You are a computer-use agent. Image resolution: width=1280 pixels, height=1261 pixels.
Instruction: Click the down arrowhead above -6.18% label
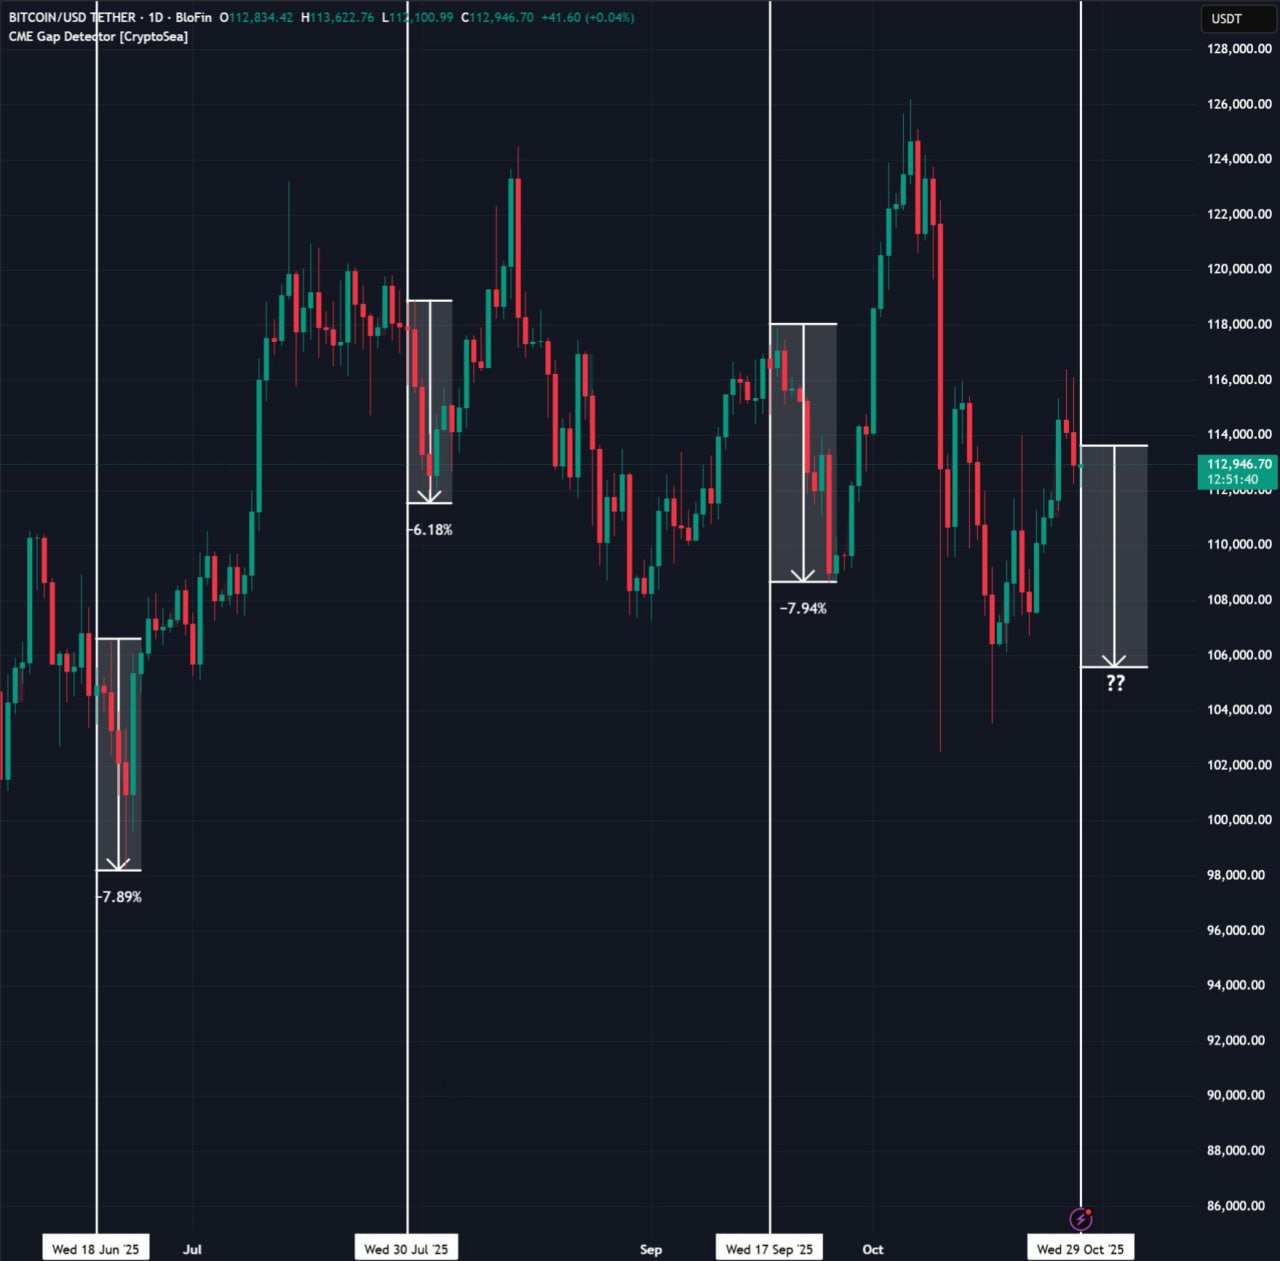430,496
